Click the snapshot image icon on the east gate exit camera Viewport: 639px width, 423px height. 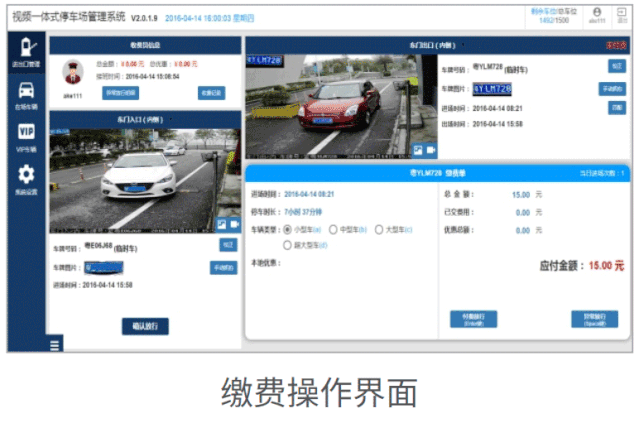tap(418, 150)
